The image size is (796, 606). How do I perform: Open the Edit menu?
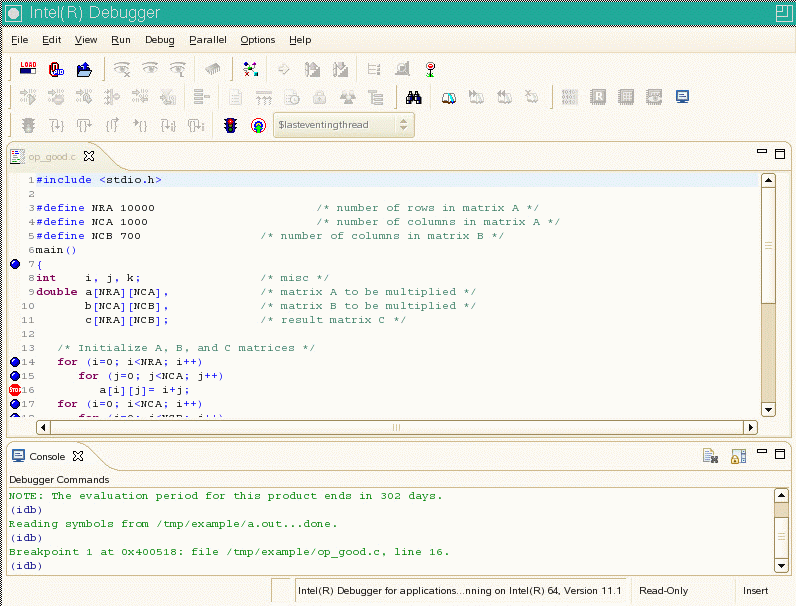tap(51, 40)
